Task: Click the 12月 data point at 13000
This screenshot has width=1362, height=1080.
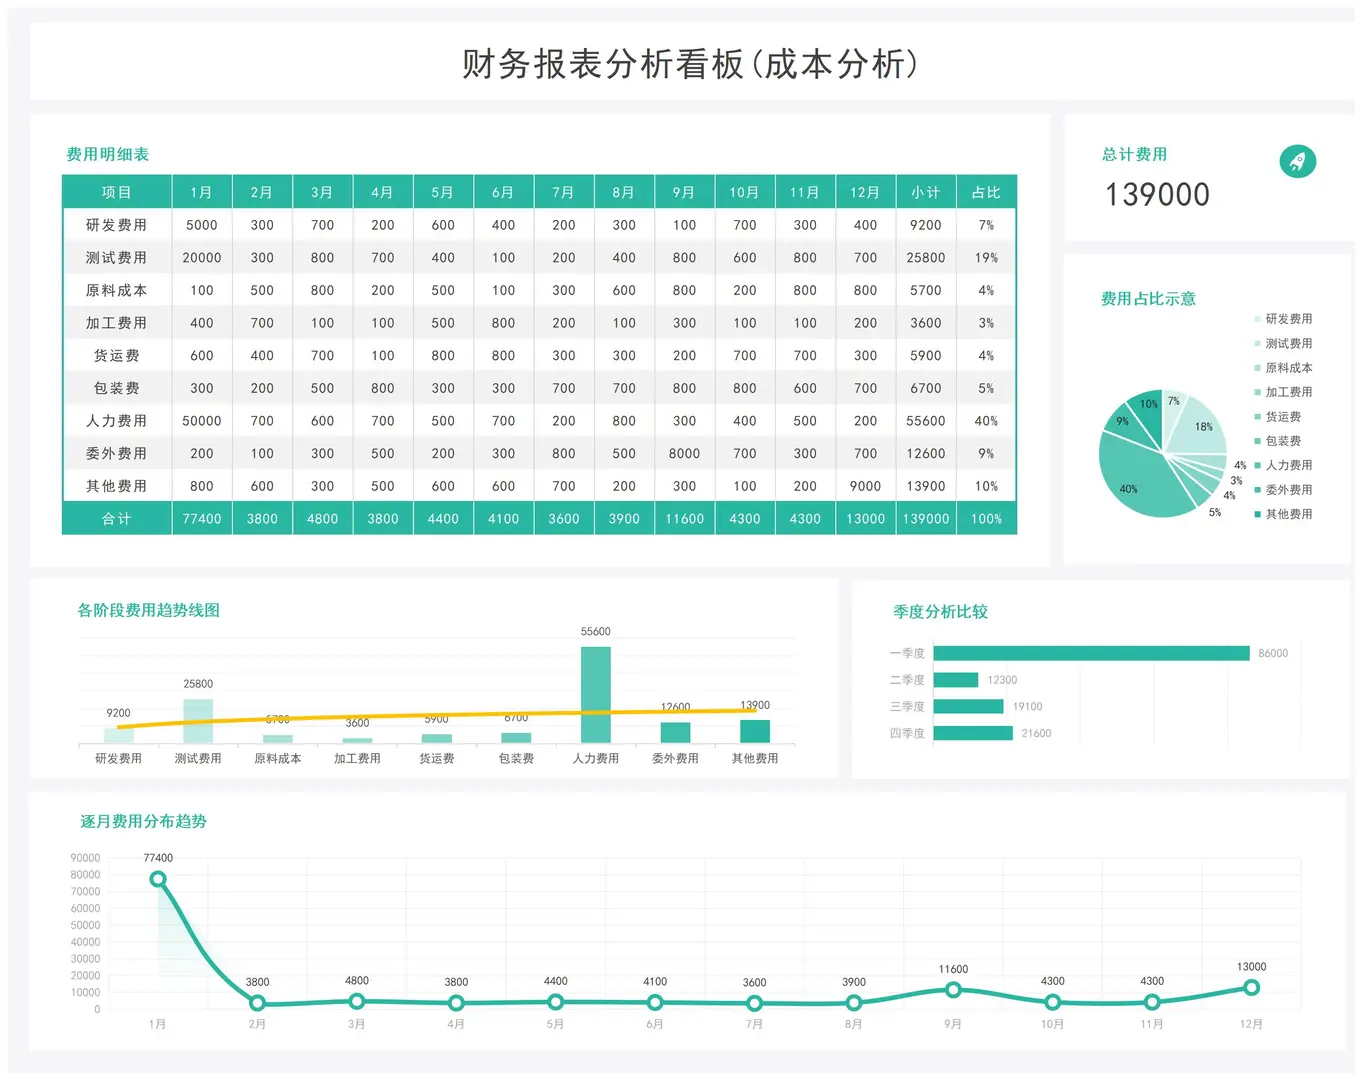Action: coord(1251,988)
